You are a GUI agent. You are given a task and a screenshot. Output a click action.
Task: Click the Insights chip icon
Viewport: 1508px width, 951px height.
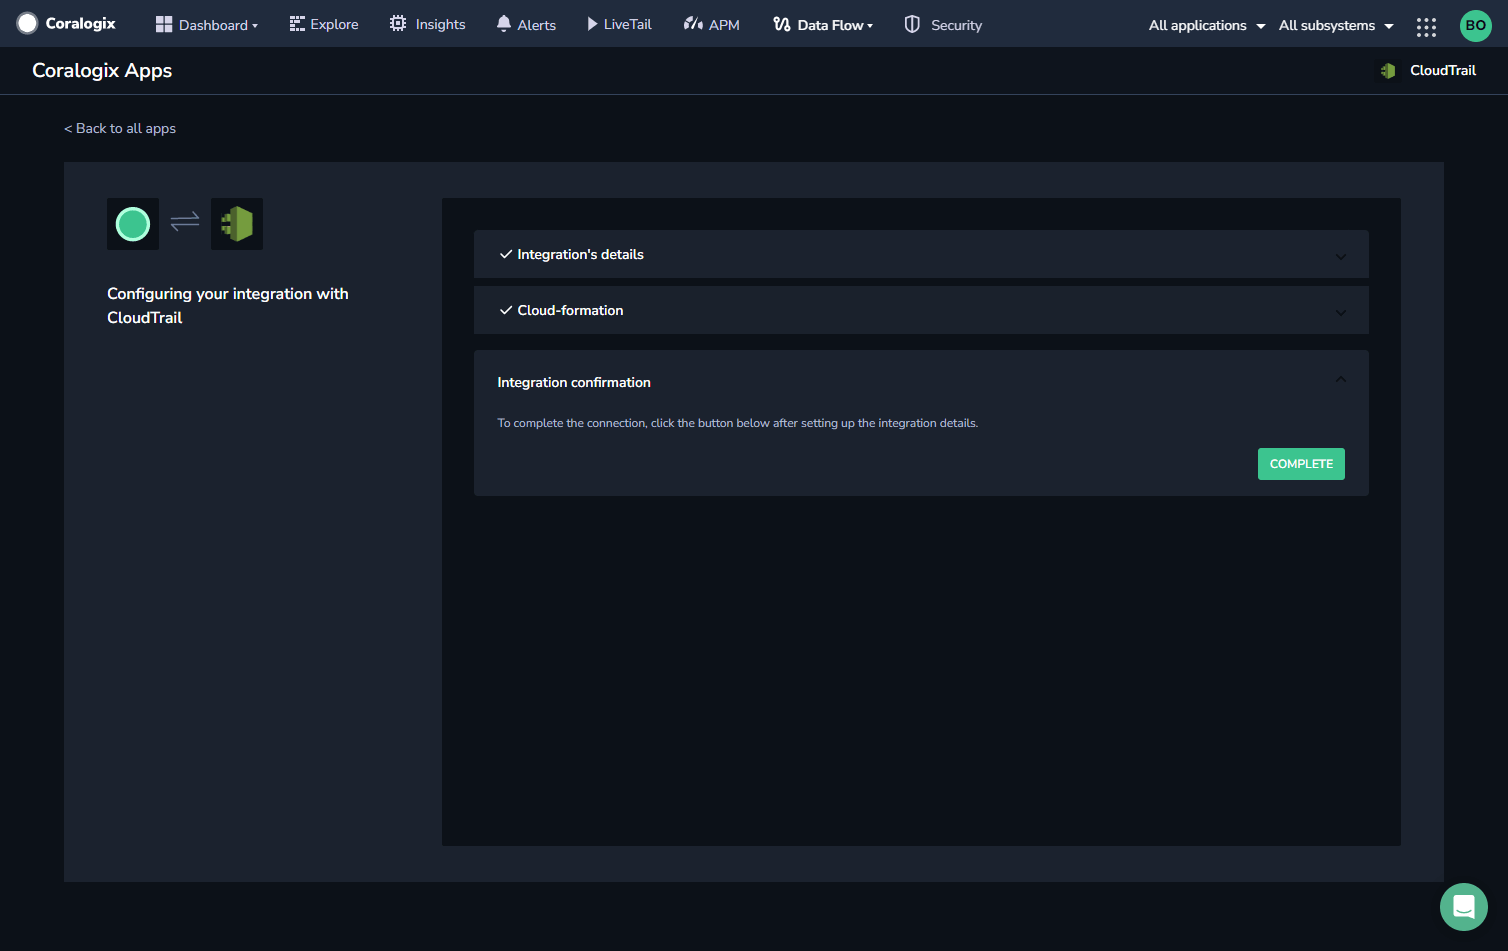click(398, 24)
